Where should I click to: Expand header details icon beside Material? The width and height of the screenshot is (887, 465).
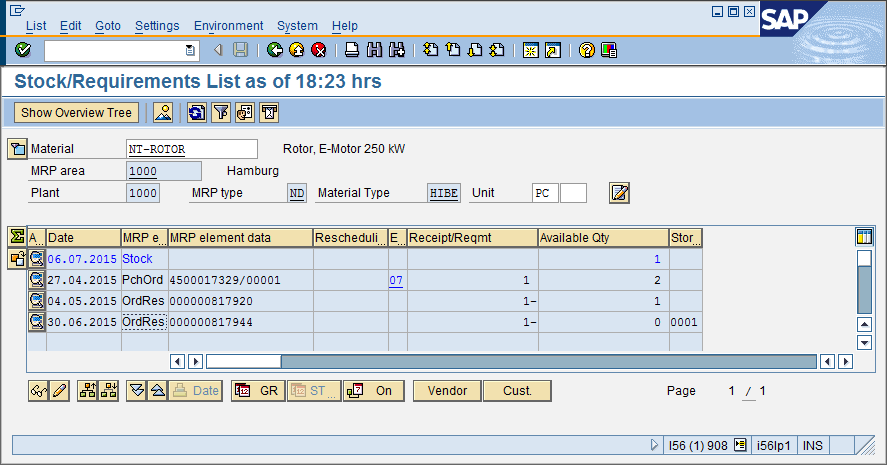click(x=17, y=149)
